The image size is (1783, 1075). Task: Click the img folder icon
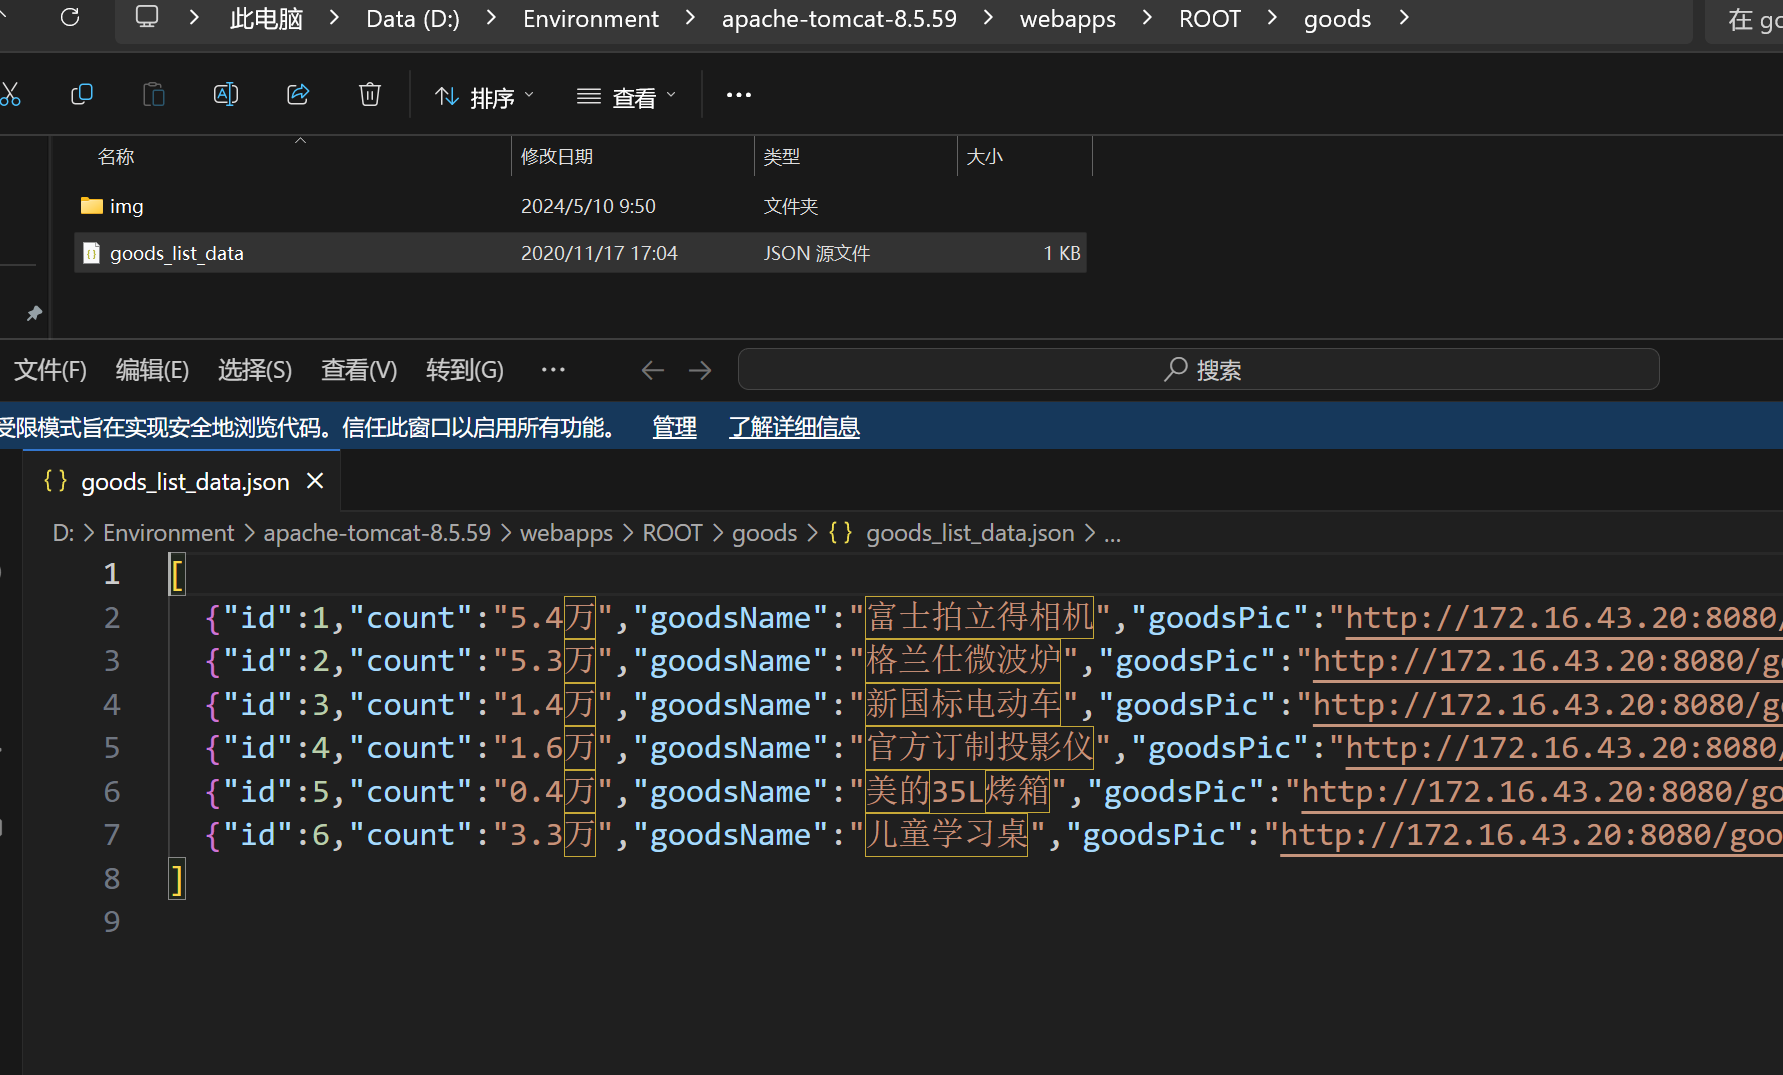coord(92,206)
